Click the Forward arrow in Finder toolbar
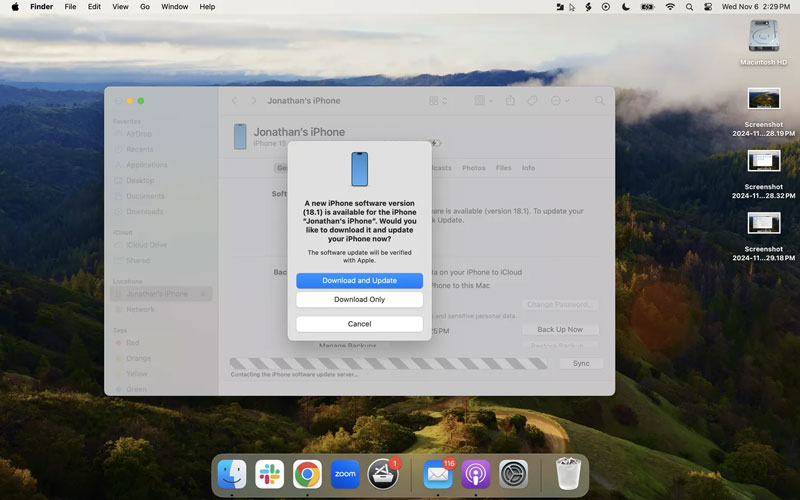 point(254,101)
